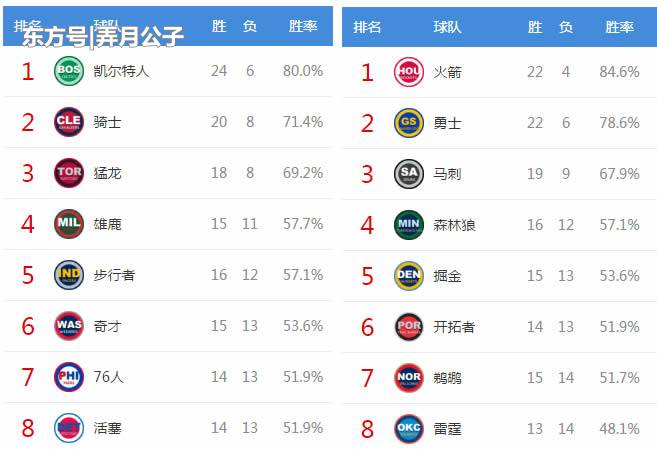Select the Portland POR team logo
Viewport: 657px width, 450px height.
(408, 326)
